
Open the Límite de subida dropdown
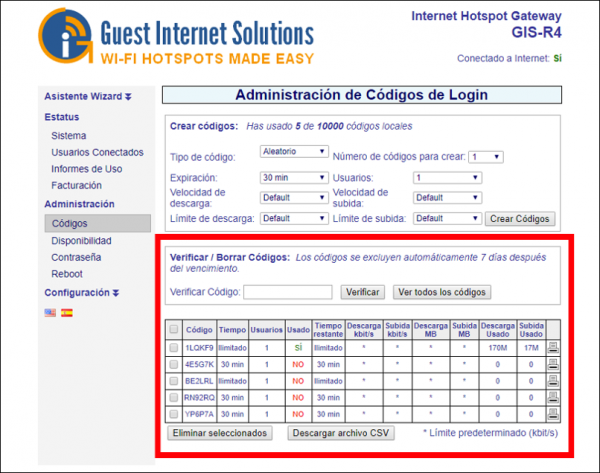click(447, 218)
